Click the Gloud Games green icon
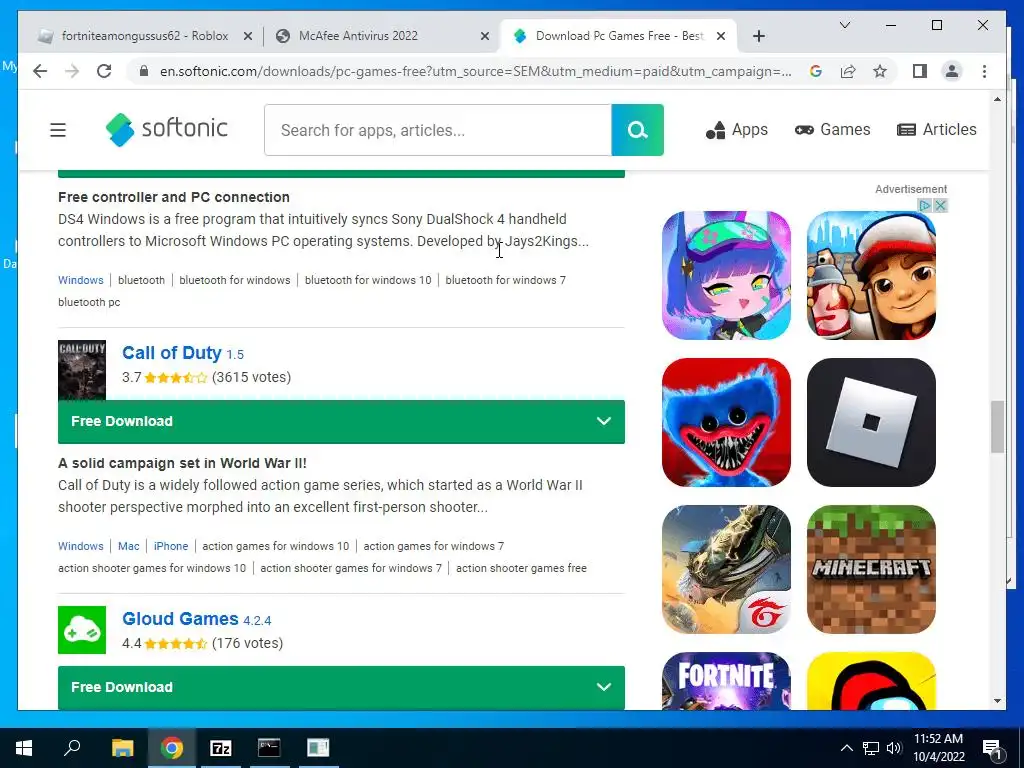The height and width of the screenshot is (768, 1024). coord(82,630)
